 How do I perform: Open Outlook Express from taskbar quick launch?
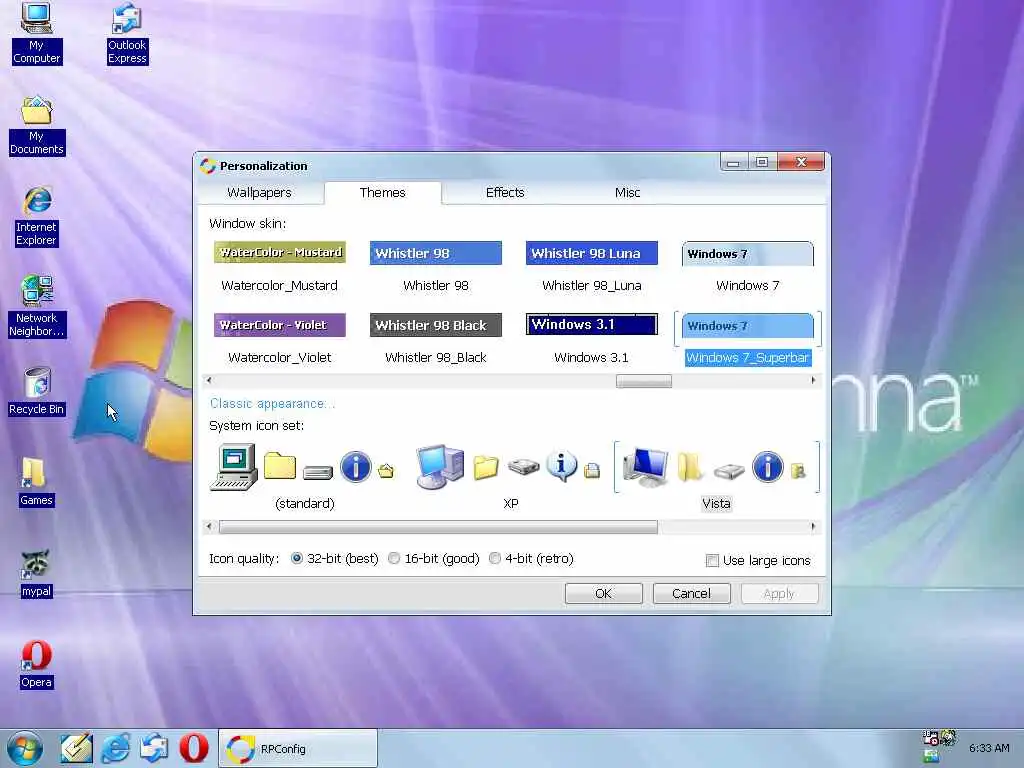(154, 748)
